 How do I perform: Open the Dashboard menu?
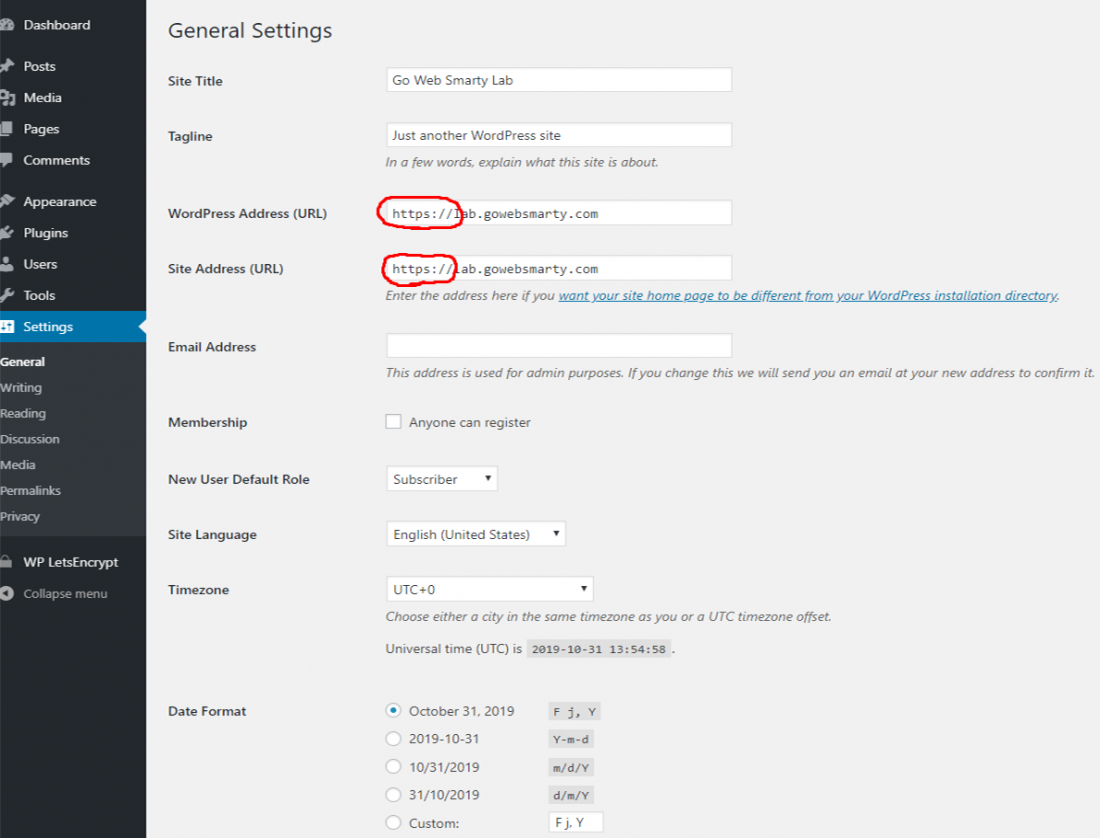(x=57, y=25)
